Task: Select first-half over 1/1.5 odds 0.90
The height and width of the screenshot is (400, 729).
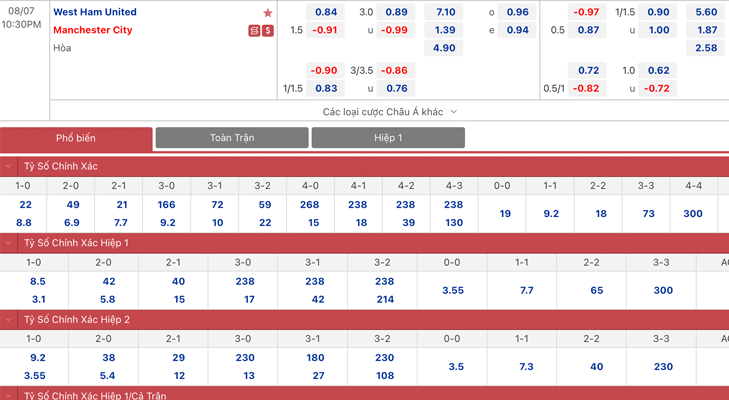Action: 658,12
